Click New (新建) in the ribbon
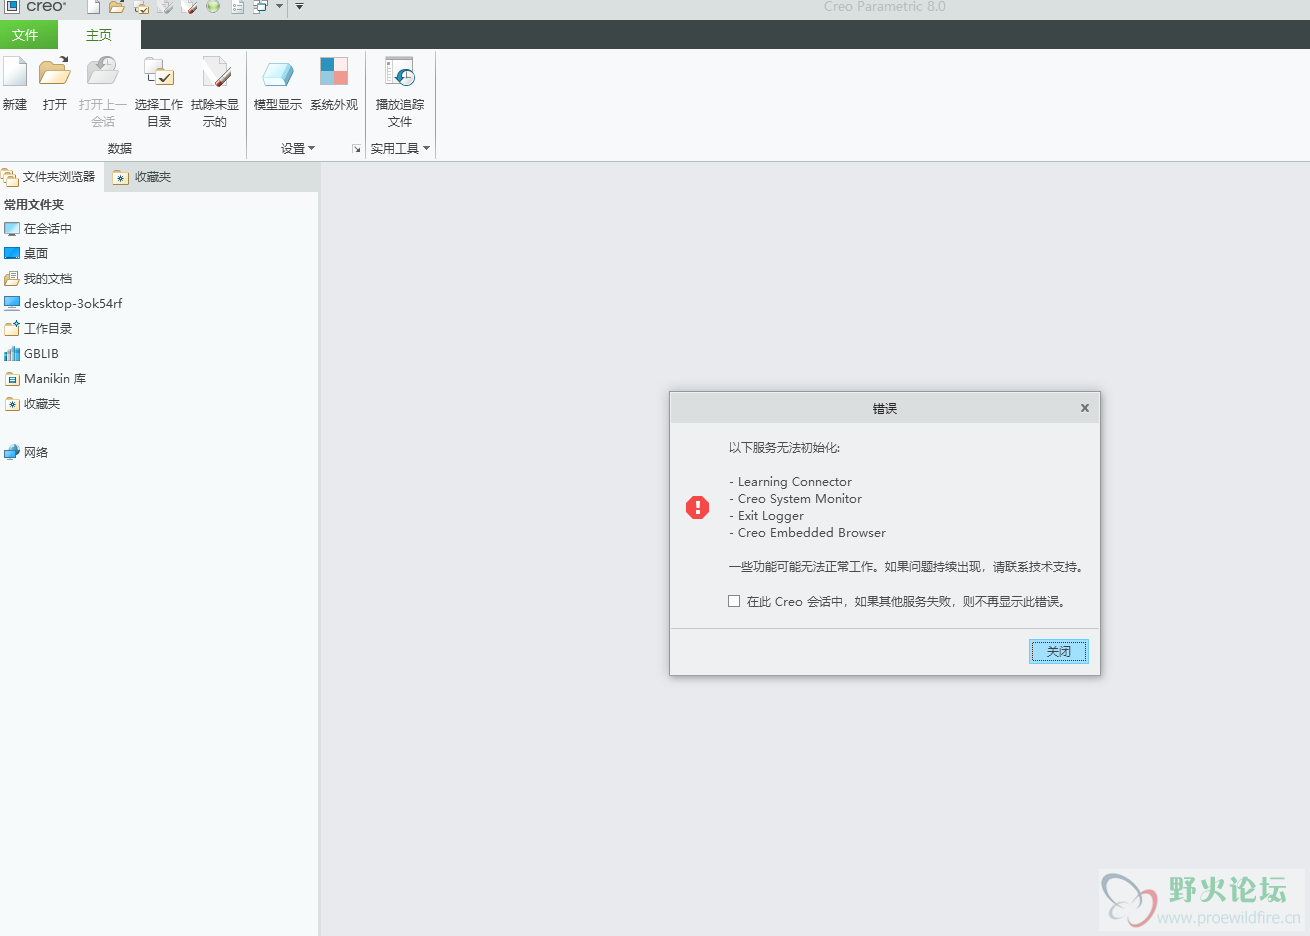This screenshot has width=1310, height=936. click(15, 85)
